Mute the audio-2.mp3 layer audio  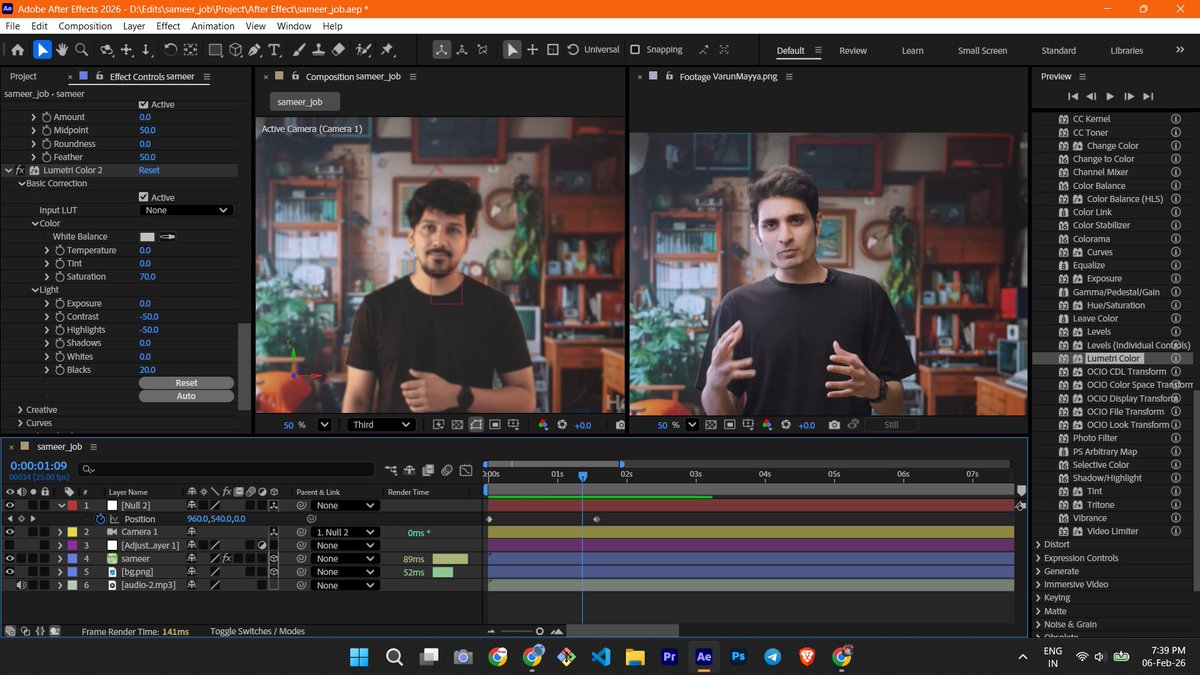point(21,584)
